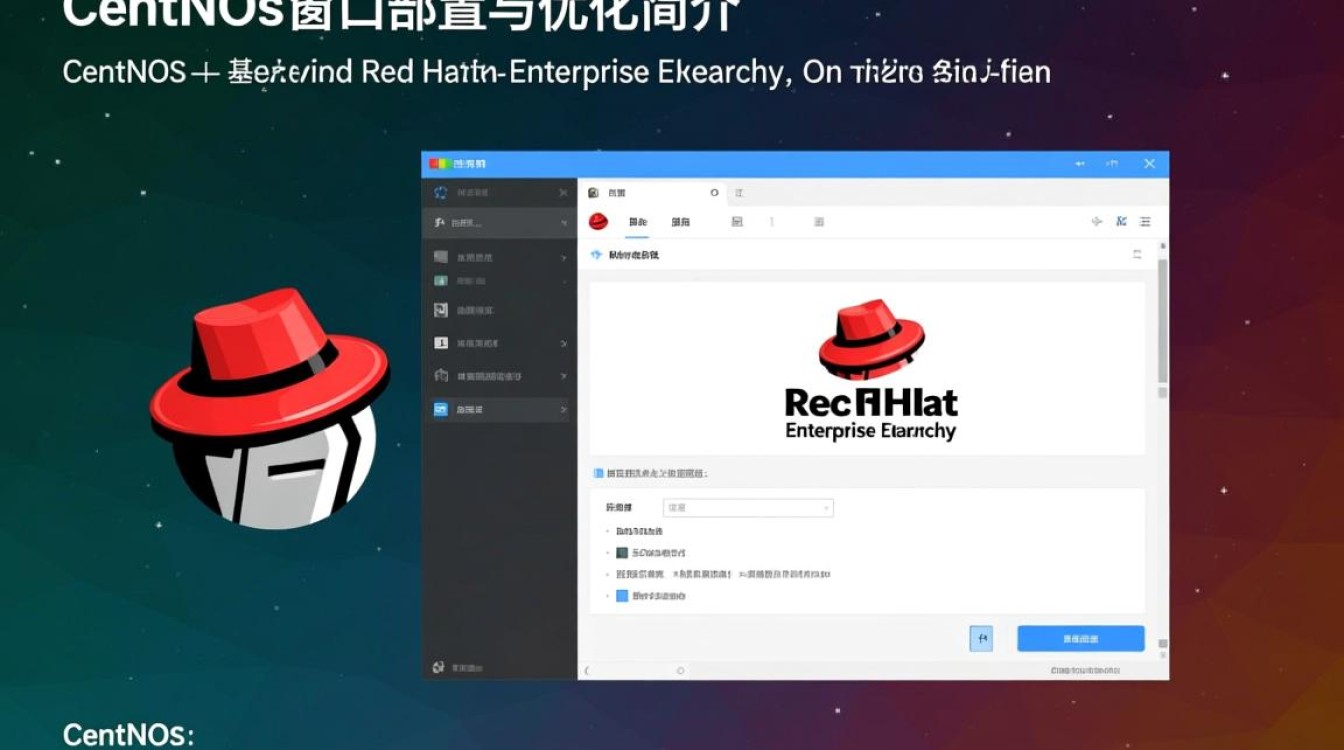Click the gray list icon in the toolbar's middle
This screenshot has height=750, width=1344.
click(818, 222)
